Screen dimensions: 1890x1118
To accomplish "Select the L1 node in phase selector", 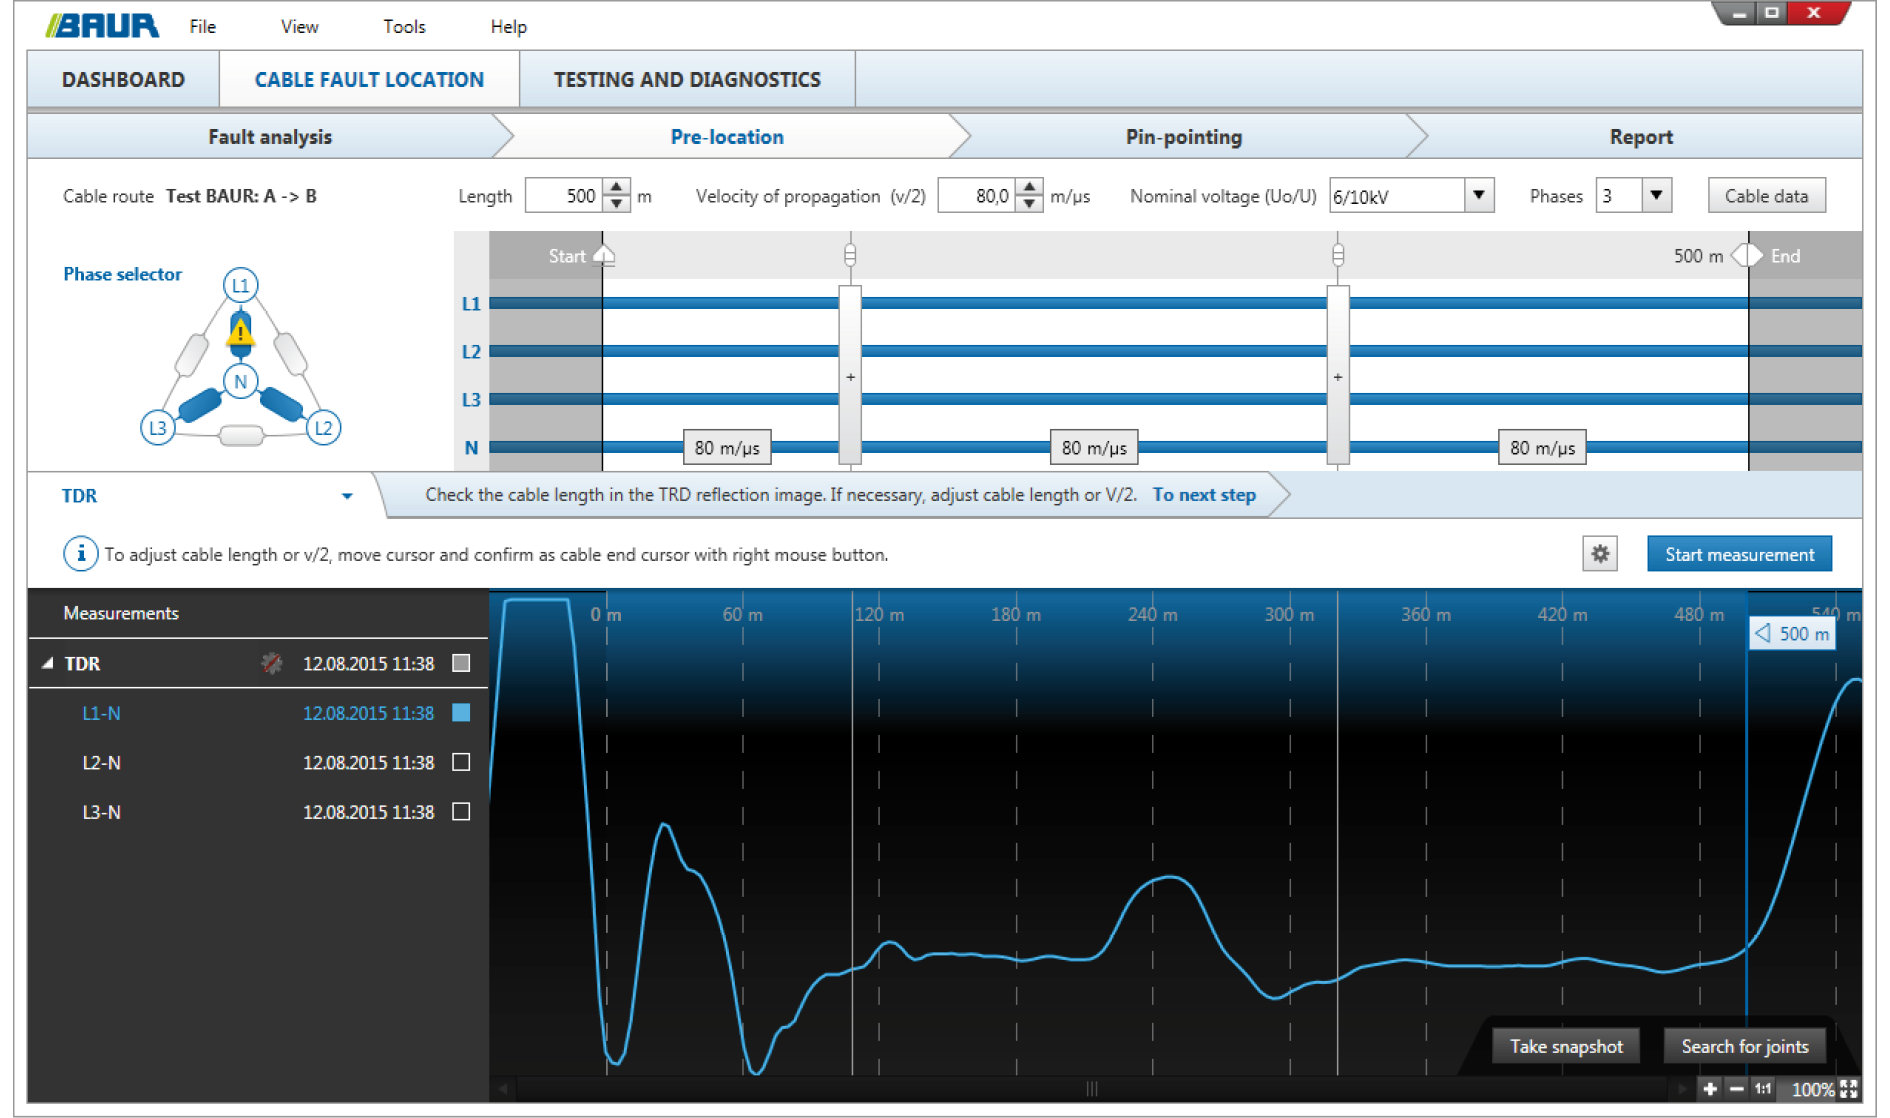I will tap(240, 286).
